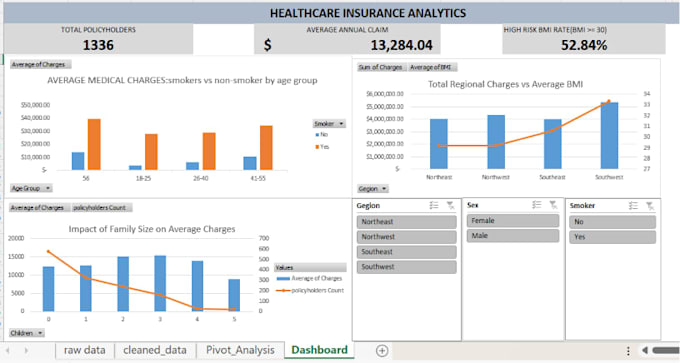
Task: Clear filter on Sex slicer
Action: point(553,205)
